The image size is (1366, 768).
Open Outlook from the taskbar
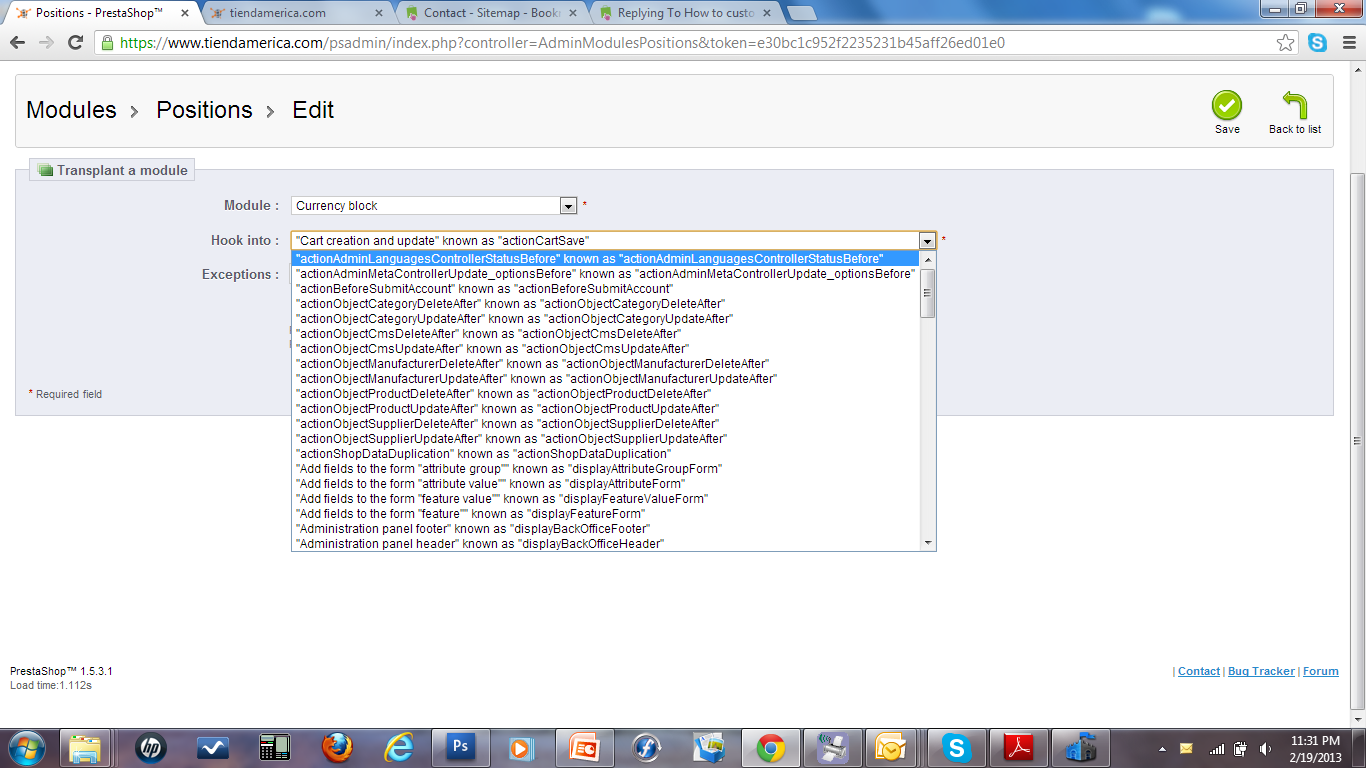tap(889, 748)
